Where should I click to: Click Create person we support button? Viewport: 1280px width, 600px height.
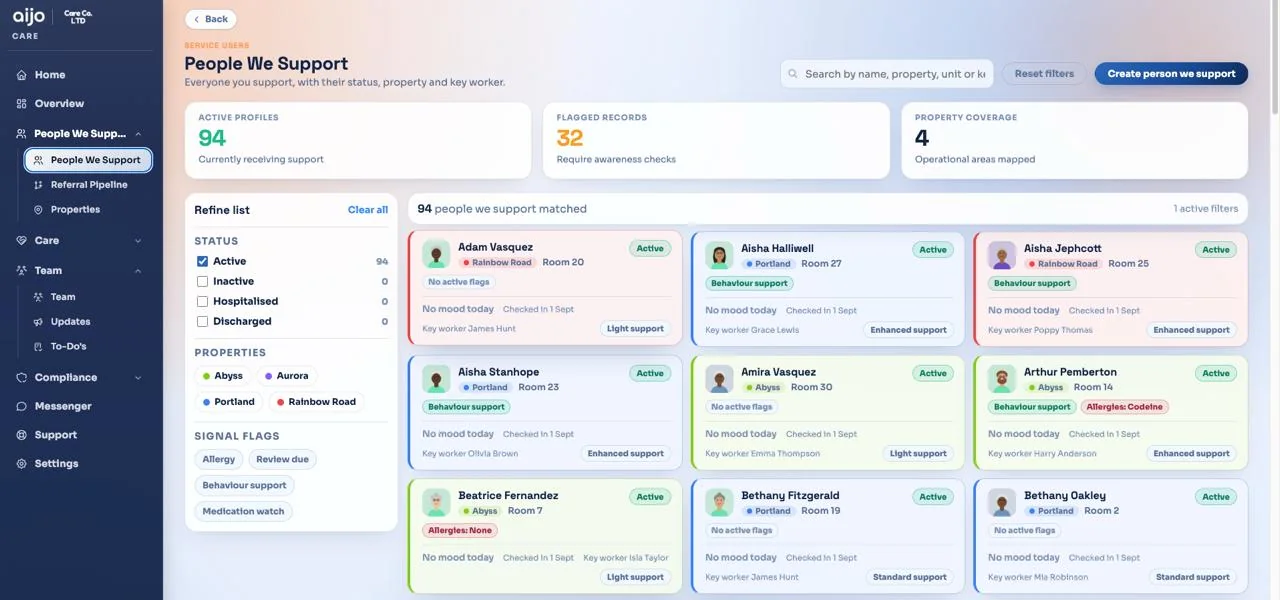click(1171, 74)
